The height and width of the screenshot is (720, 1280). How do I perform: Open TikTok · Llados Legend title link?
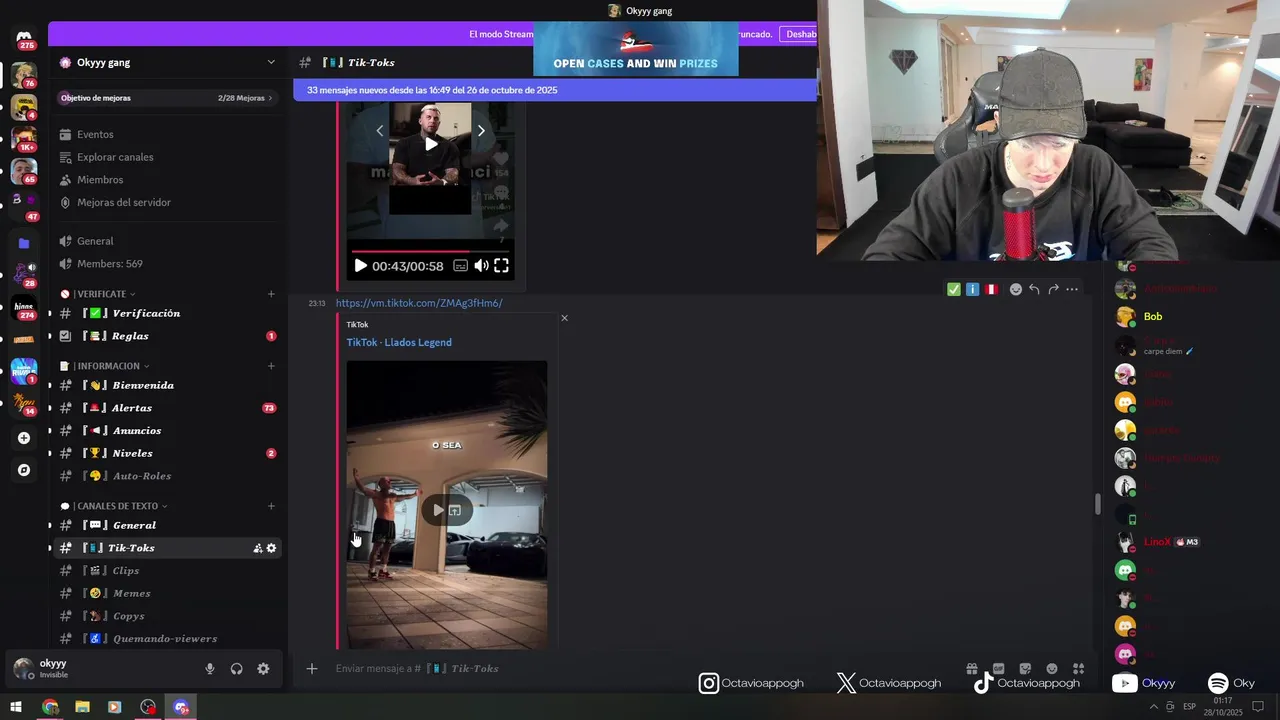[399, 342]
